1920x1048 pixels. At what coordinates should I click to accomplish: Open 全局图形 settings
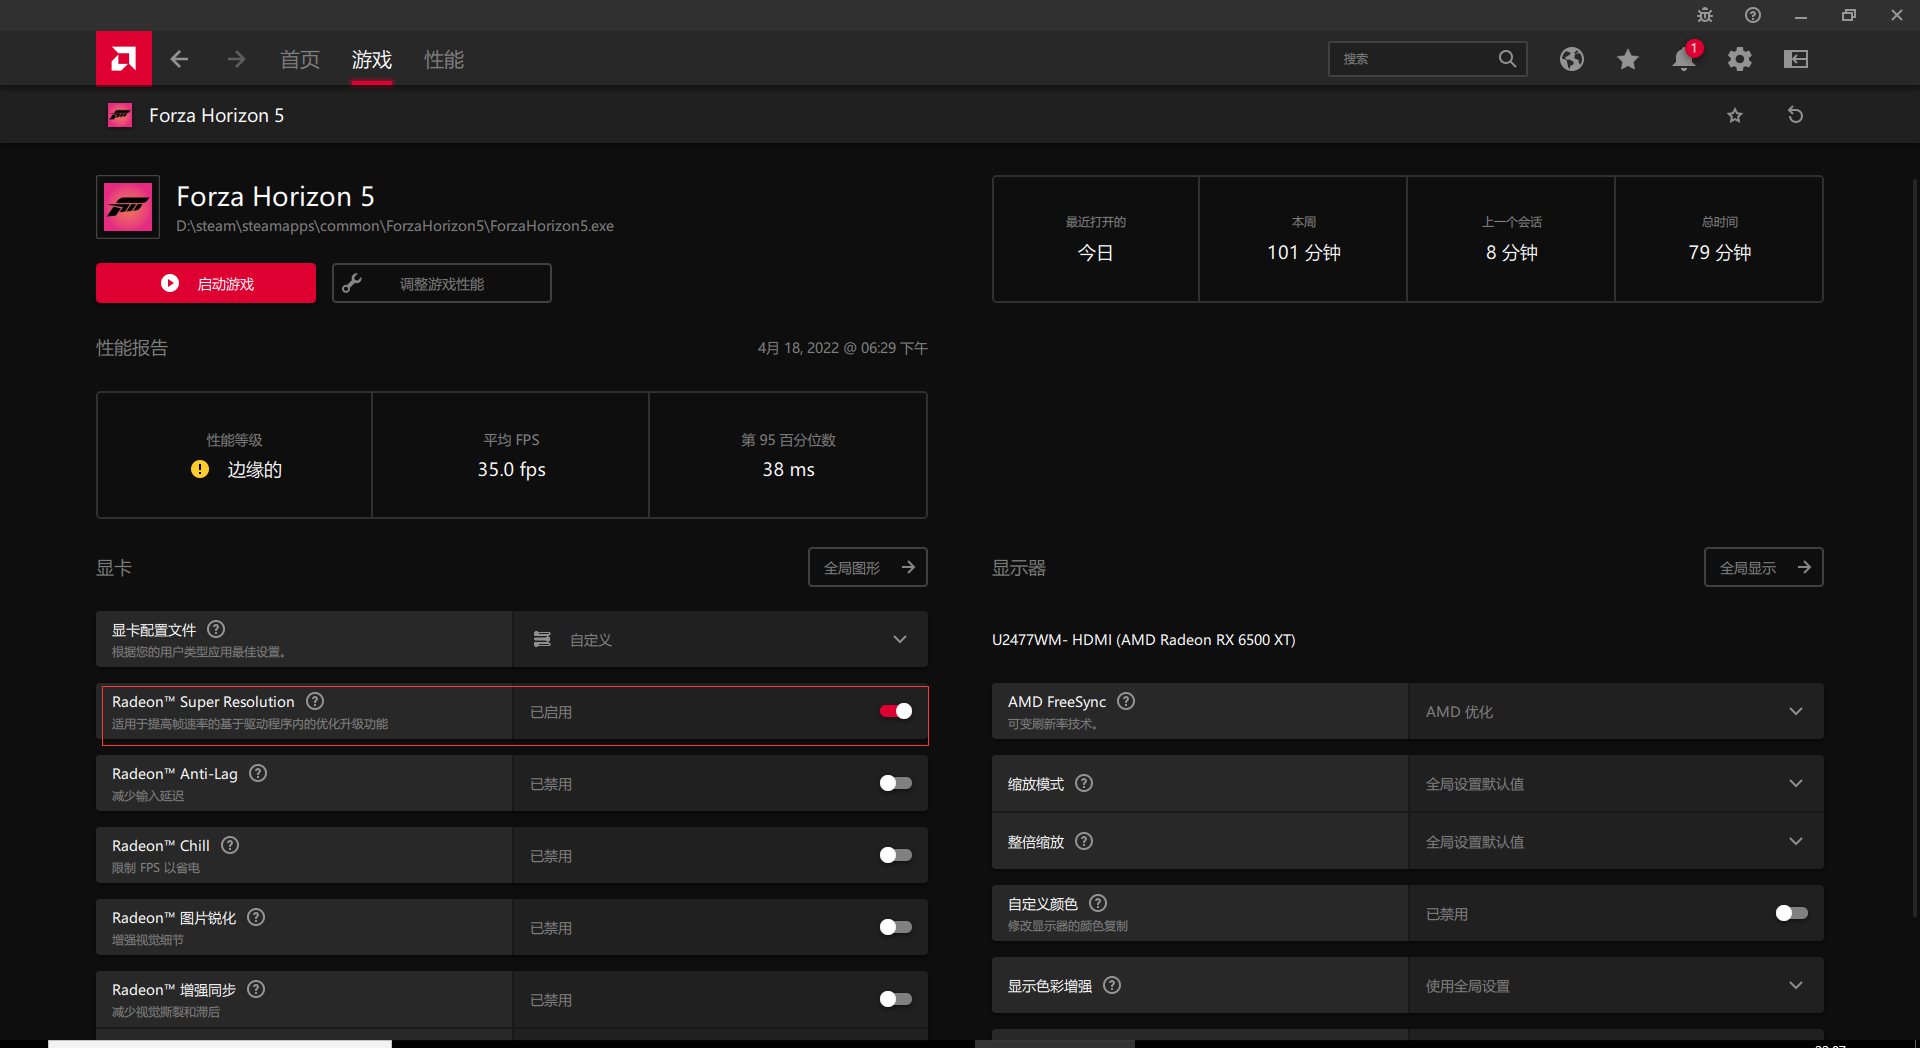(868, 567)
